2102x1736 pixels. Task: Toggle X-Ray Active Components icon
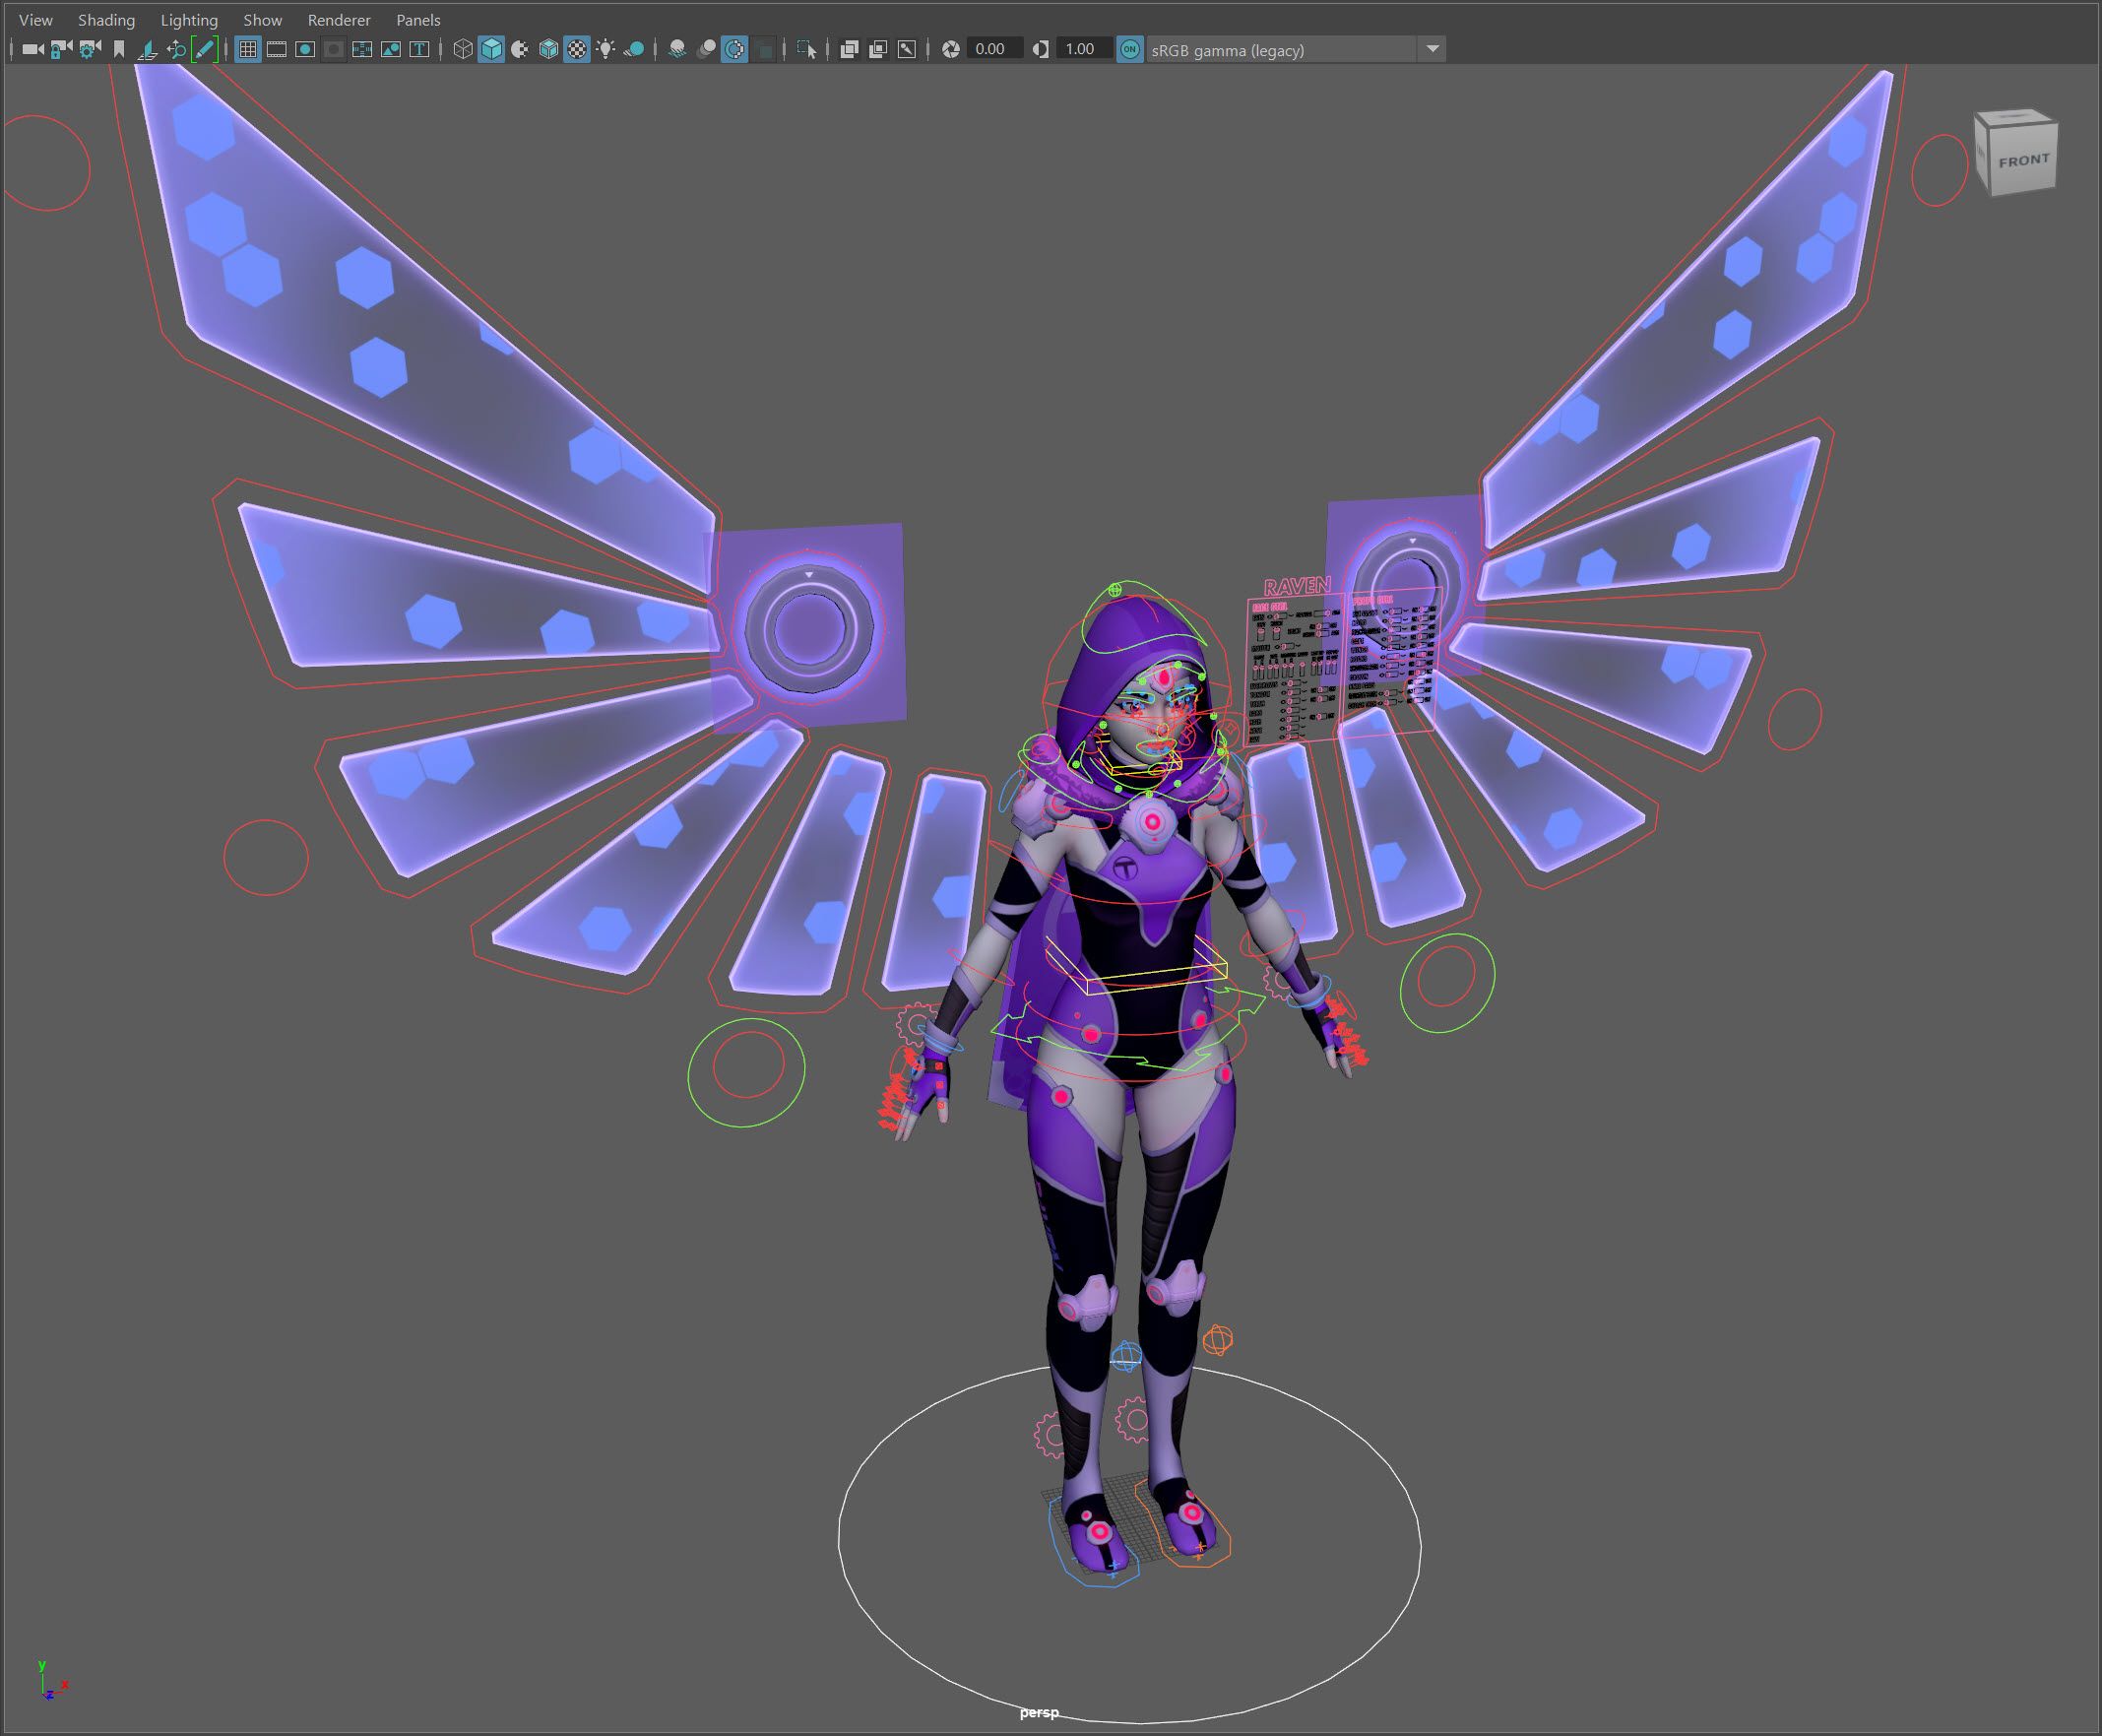coord(878,49)
